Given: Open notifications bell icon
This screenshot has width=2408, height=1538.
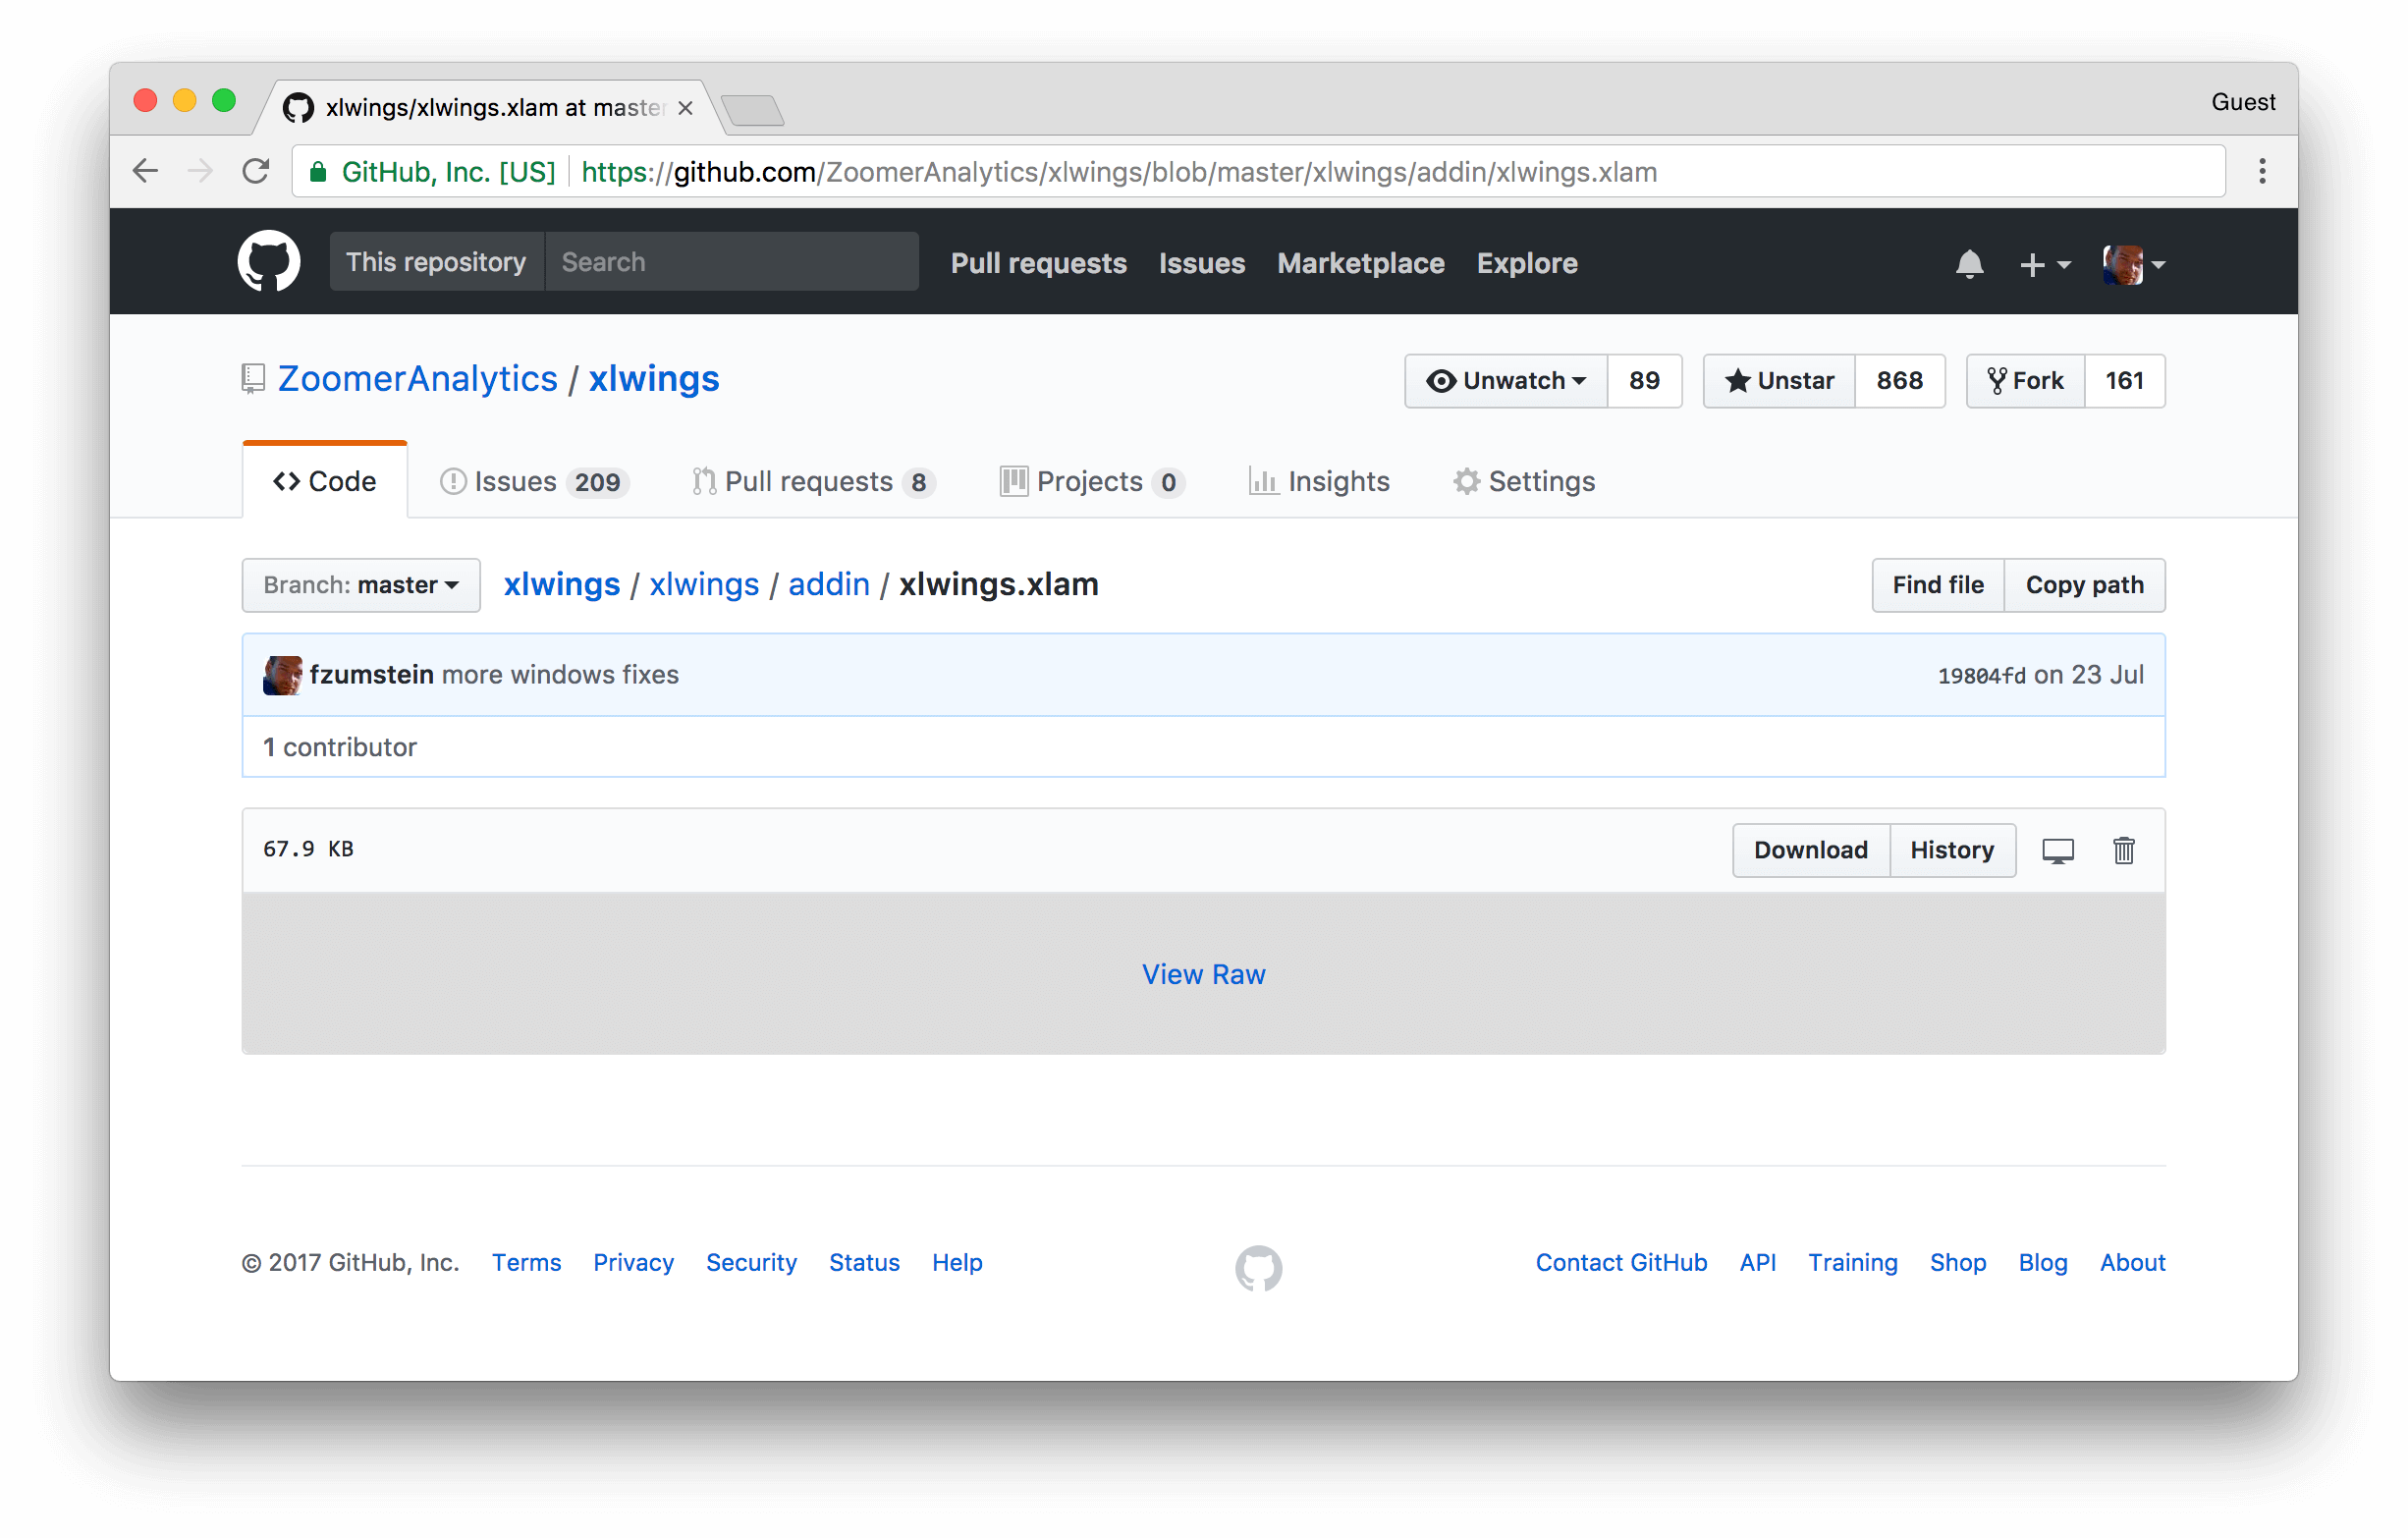Looking at the screenshot, I should [x=1968, y=264].
